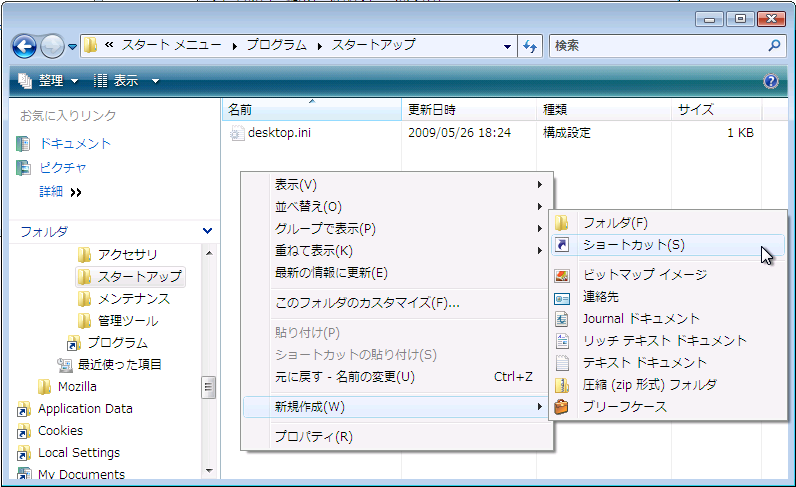Image resolution: width=796 pixels, height=487 pixels.
Task: Select アクセサリ folder in the tree
Action: pyautogui.click(x=127, y=254)
